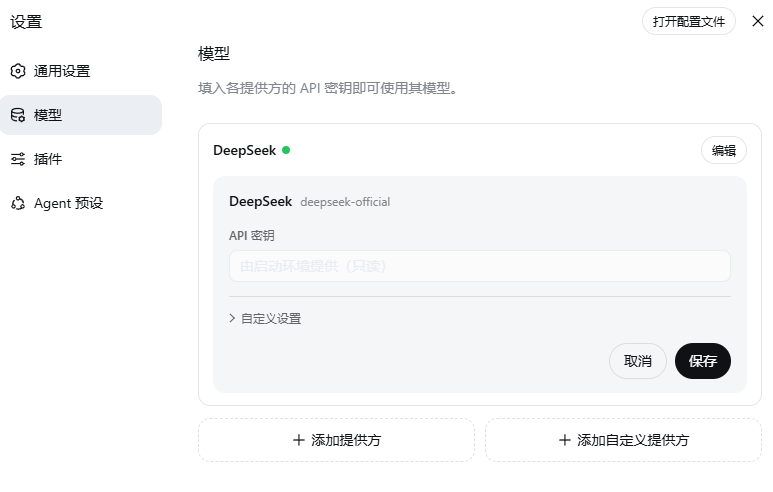Click the 模型 page heading
Screen dimensions: 773x492
pyautogui.click(x=214, y=53)
